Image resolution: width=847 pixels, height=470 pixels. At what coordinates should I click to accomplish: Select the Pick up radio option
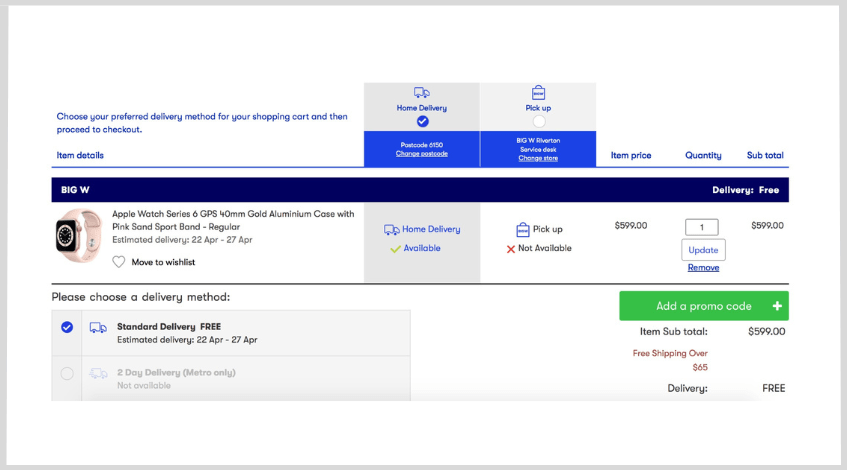coord(539,122)
